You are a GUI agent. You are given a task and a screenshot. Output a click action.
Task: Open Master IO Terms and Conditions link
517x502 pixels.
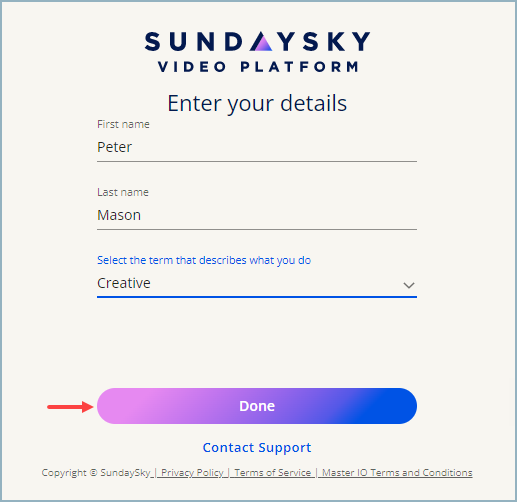[397, 473]
